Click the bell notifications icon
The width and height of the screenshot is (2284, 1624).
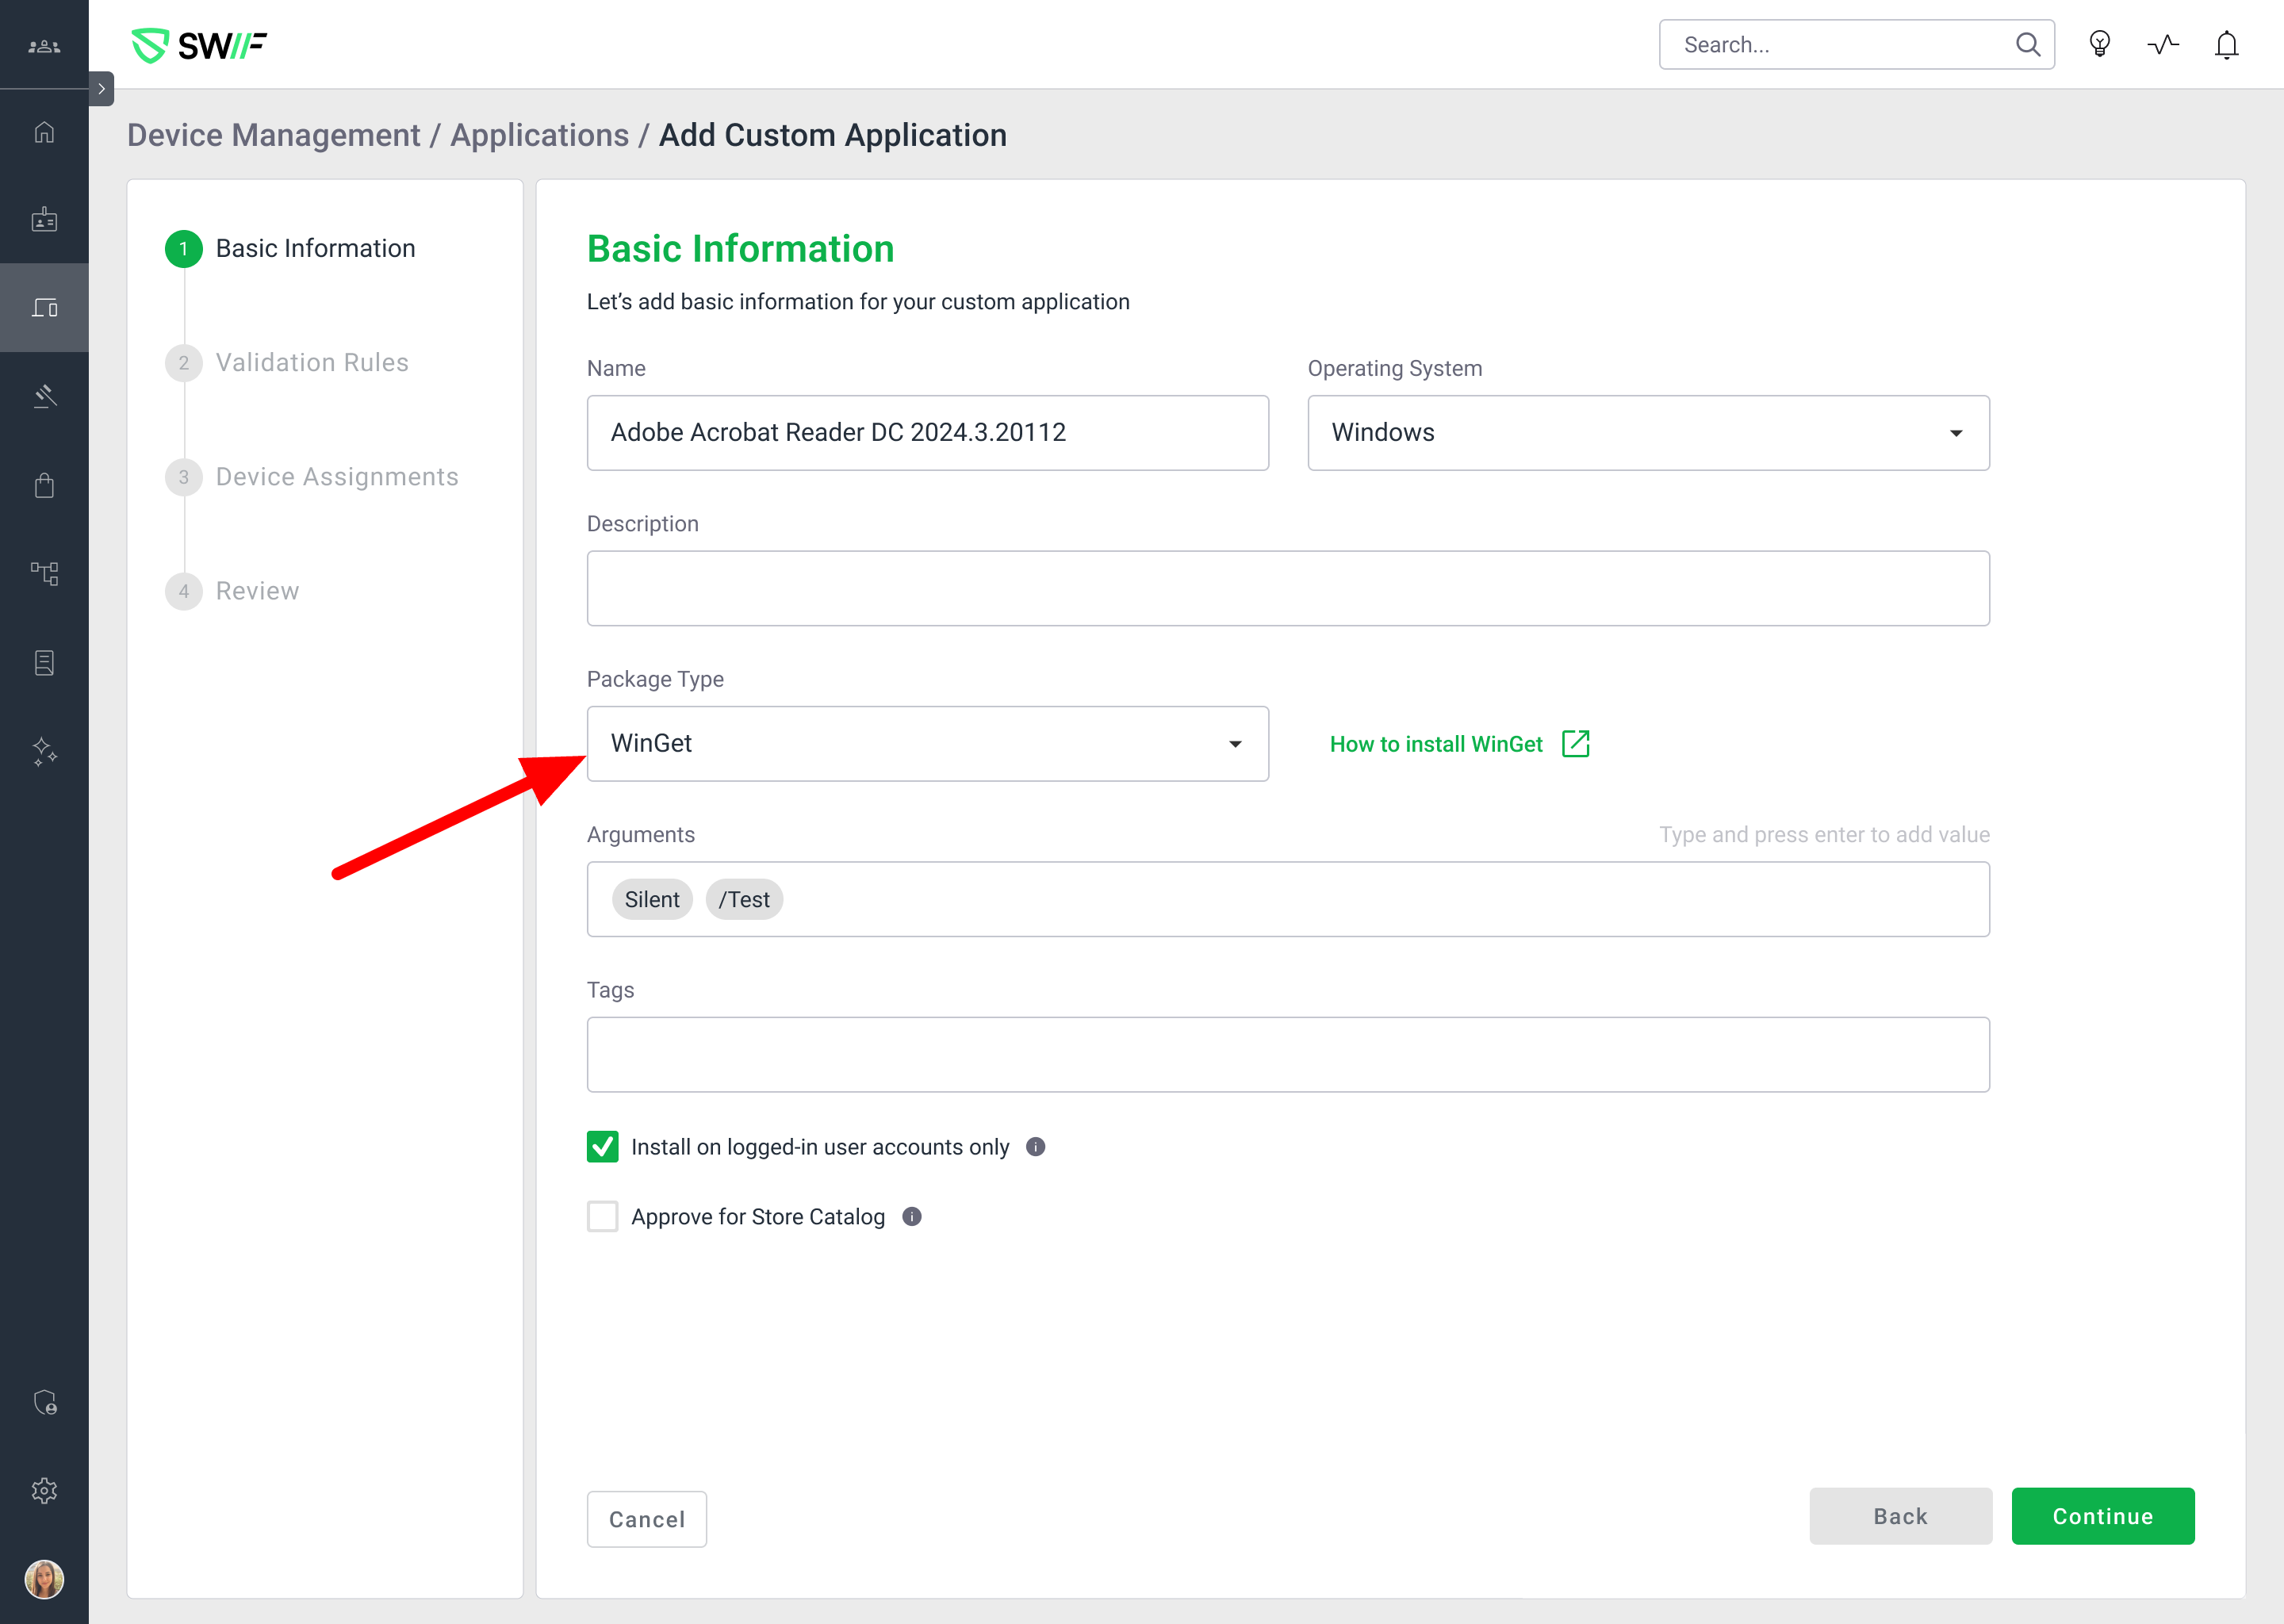pyautogui.click(x=2226, y=45)
